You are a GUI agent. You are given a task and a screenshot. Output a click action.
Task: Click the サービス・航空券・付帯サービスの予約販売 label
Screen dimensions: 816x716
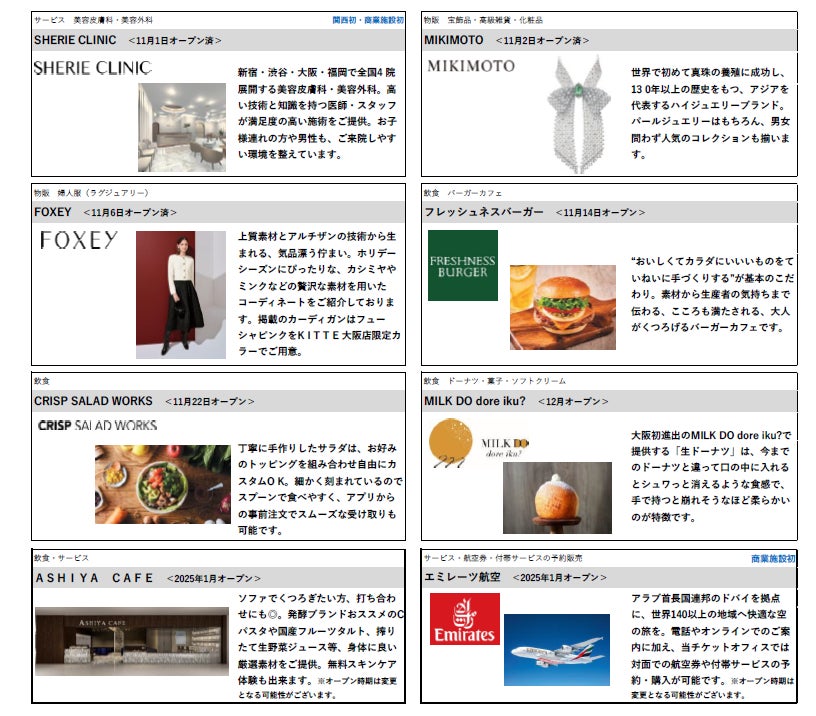point(503,558)
